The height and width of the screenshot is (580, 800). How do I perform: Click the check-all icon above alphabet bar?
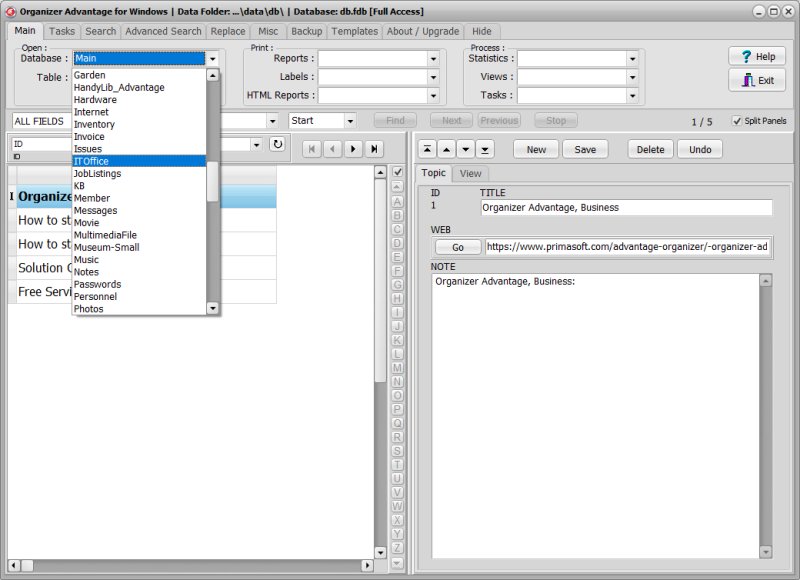[397, 172]
